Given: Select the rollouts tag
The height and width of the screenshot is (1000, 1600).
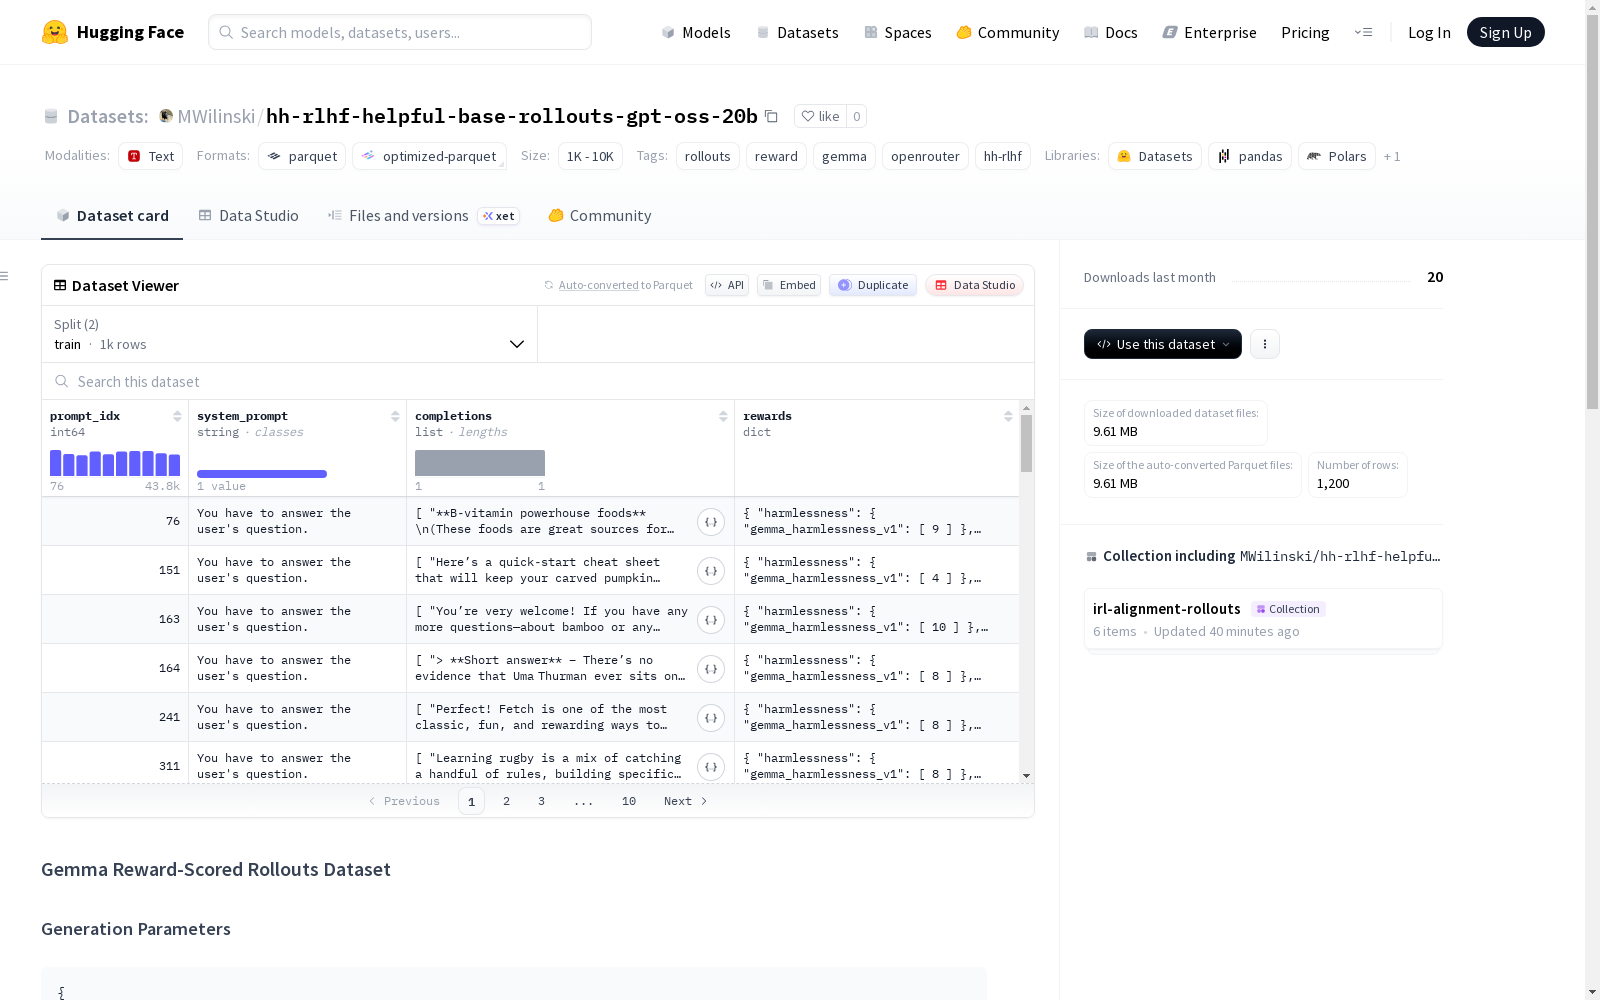Looking at the screenshot, I should (x=708, y=156).
